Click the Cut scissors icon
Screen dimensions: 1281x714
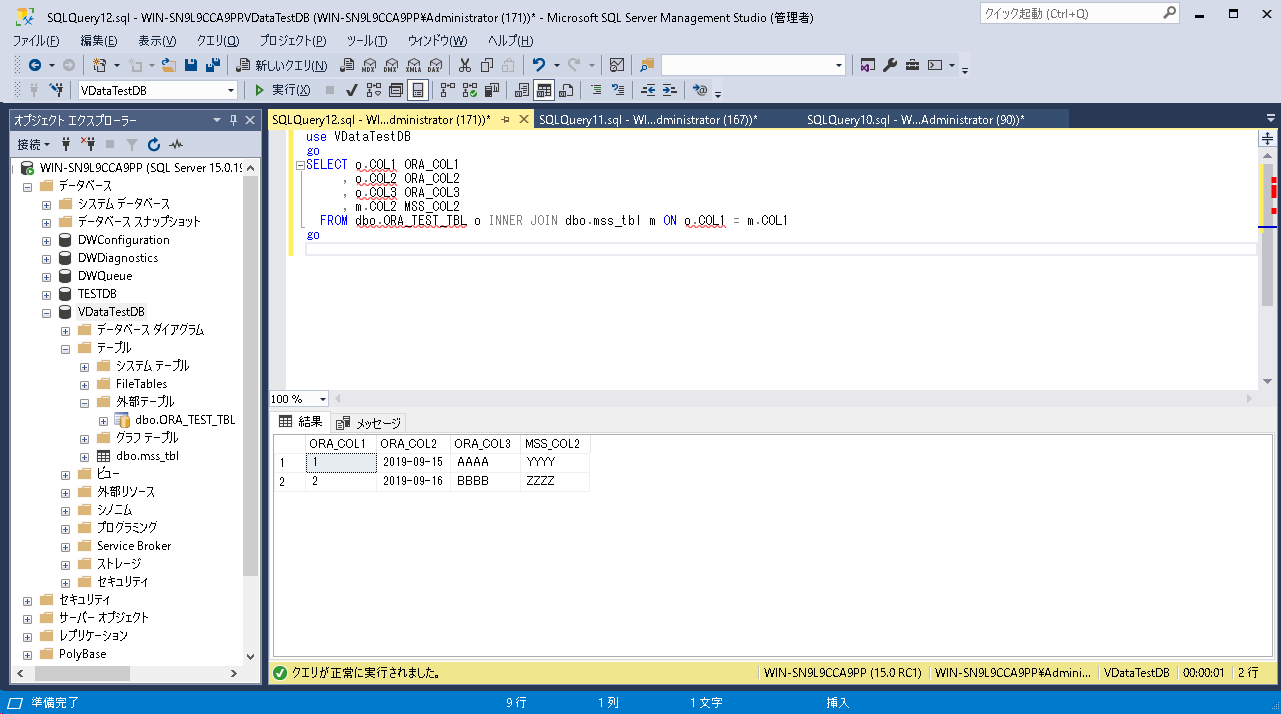(464, 65)
